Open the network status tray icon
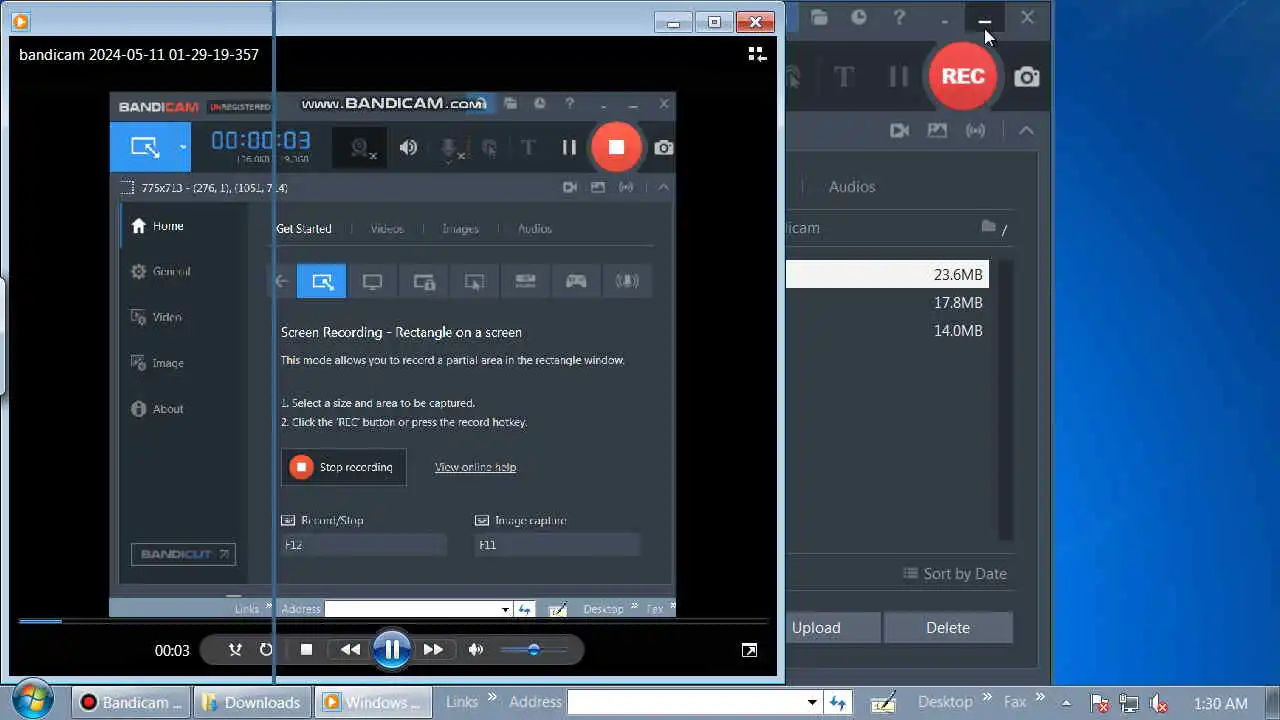Screen dimensions: 1280x720 [1129, 703]
